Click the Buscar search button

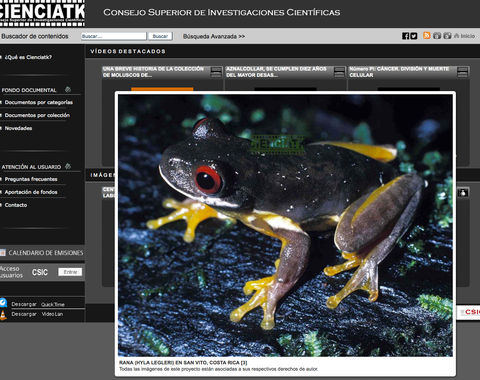coord(160,36)
